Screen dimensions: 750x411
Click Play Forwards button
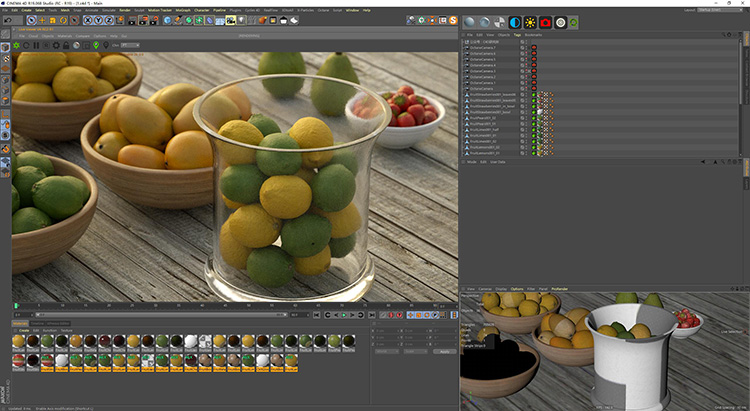[x=344, y=315]
